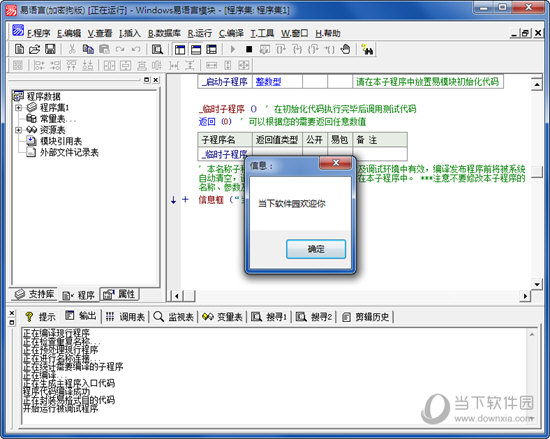Click the Copy toolbar icon
This screenshot has height=439, width=550.
click(x=88, y=49)
